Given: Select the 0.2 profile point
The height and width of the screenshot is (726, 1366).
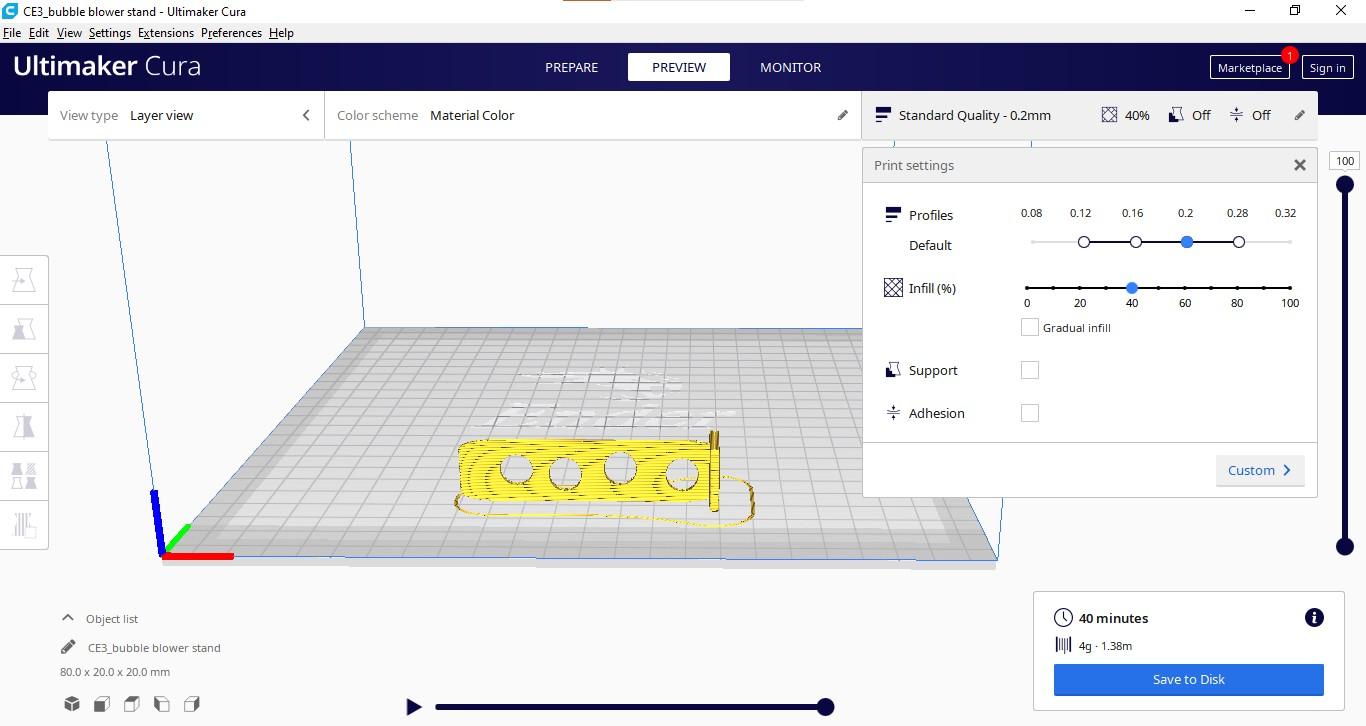Looking at the screenshot, I should tap(1187, 242).
